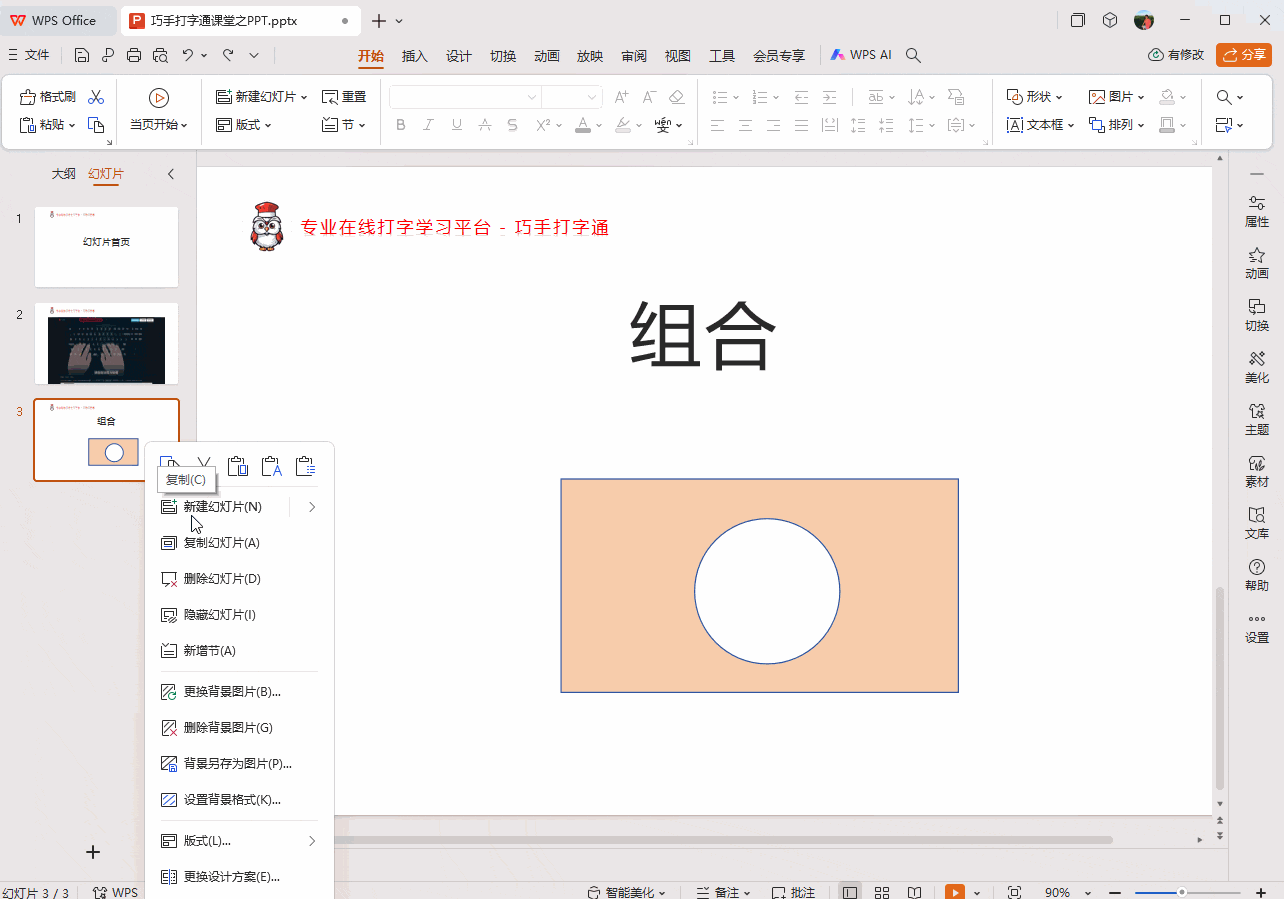Open the 帮助 help sidebar icon
This screenshot has width=1284, height=899.
[x=1257, y=576]
